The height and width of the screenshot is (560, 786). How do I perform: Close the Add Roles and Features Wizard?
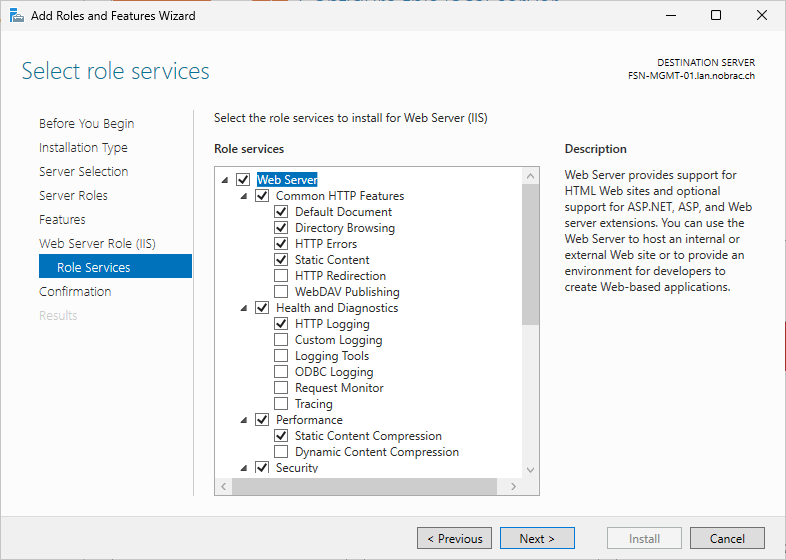tap(761, 16)
